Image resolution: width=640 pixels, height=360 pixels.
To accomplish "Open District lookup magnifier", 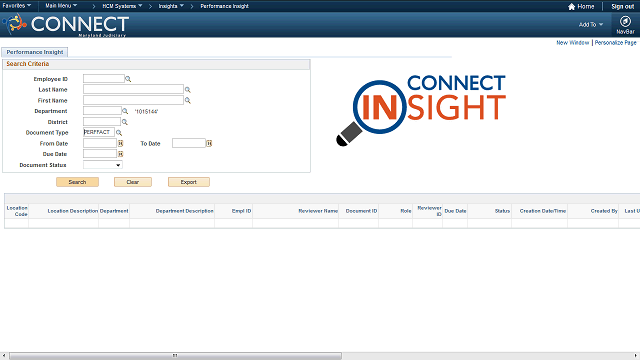I will click(x=124, y=122).
